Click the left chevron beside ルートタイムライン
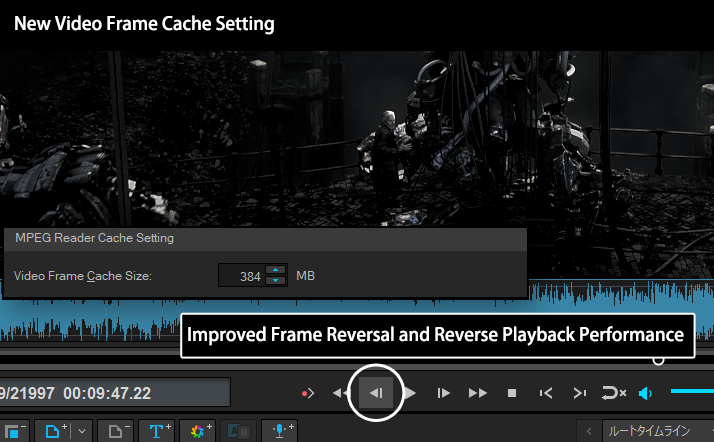The image size is (714, 442). pos(589,431)
